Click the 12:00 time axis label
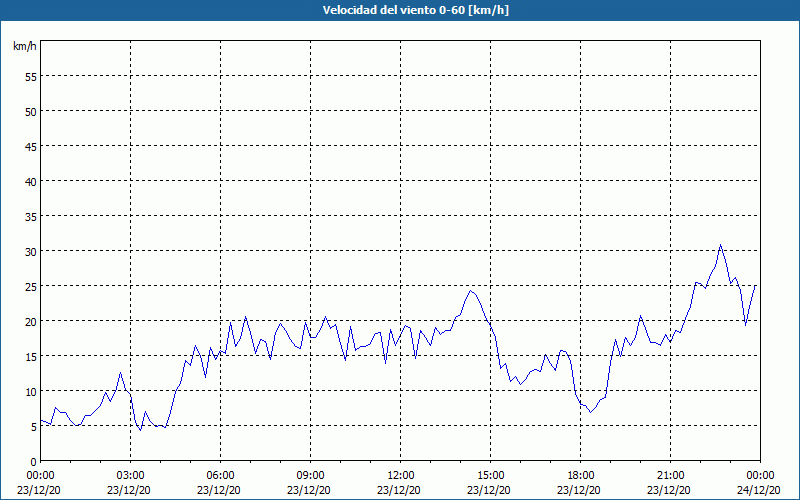The width and height of the screenshot is (800, 500). coord(401,476)
